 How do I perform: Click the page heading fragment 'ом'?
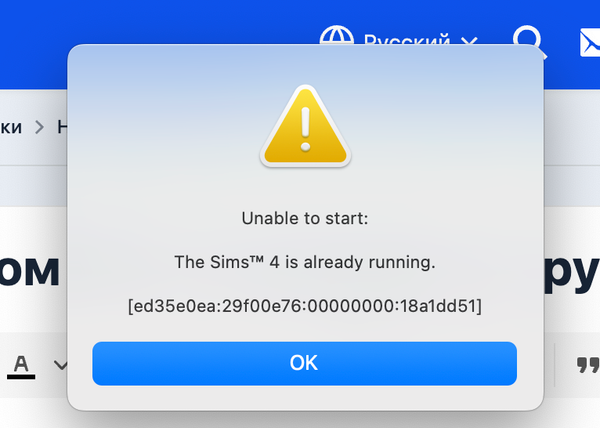point(30,272)
